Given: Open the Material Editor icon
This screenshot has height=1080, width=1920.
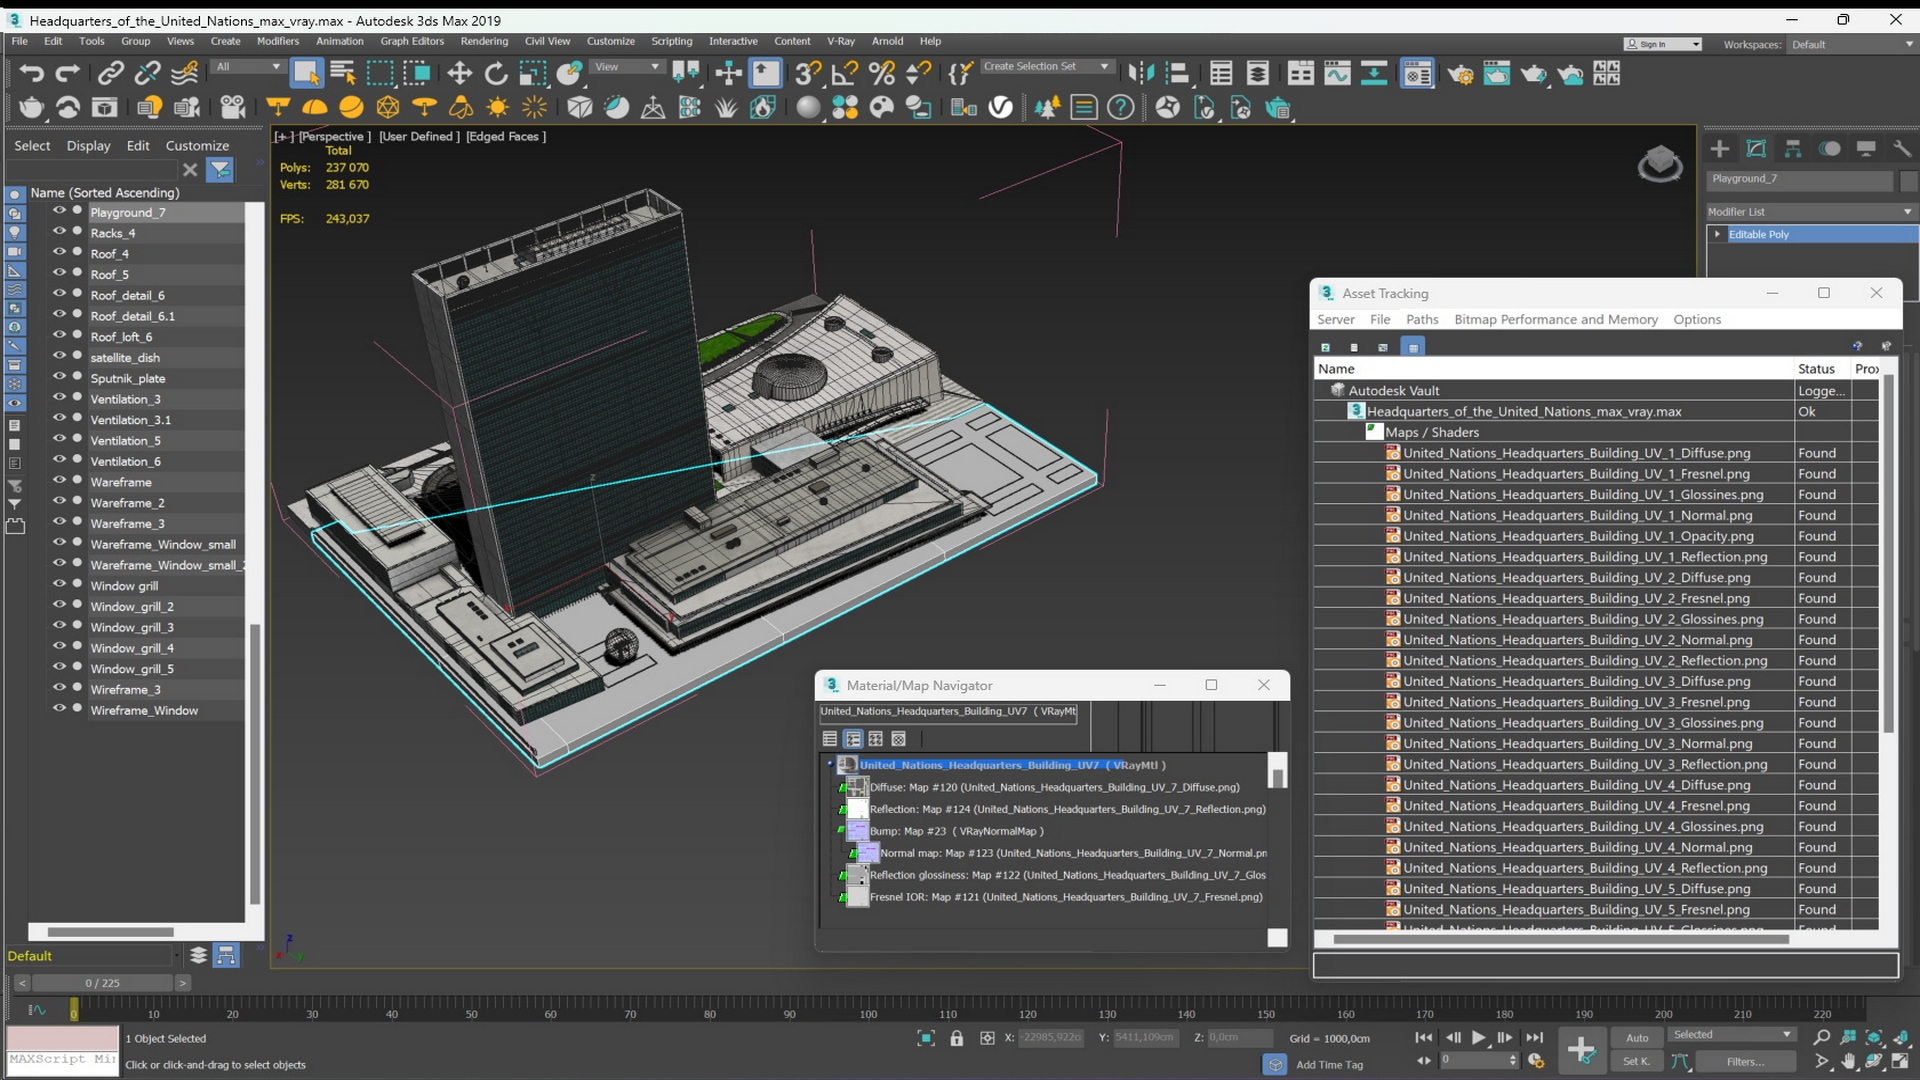Looking at the screenshot, I should click(1417, 73).
